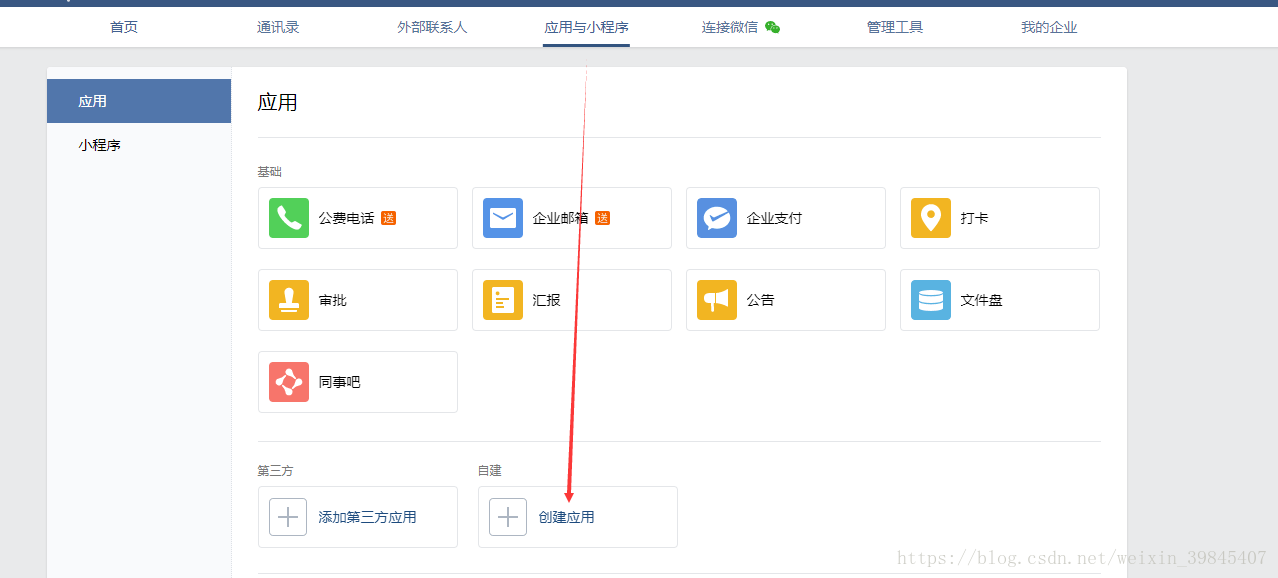Open the 汇报 report document icon
The height and width of the screenshot is (578, 1278).
coord(503,300)
